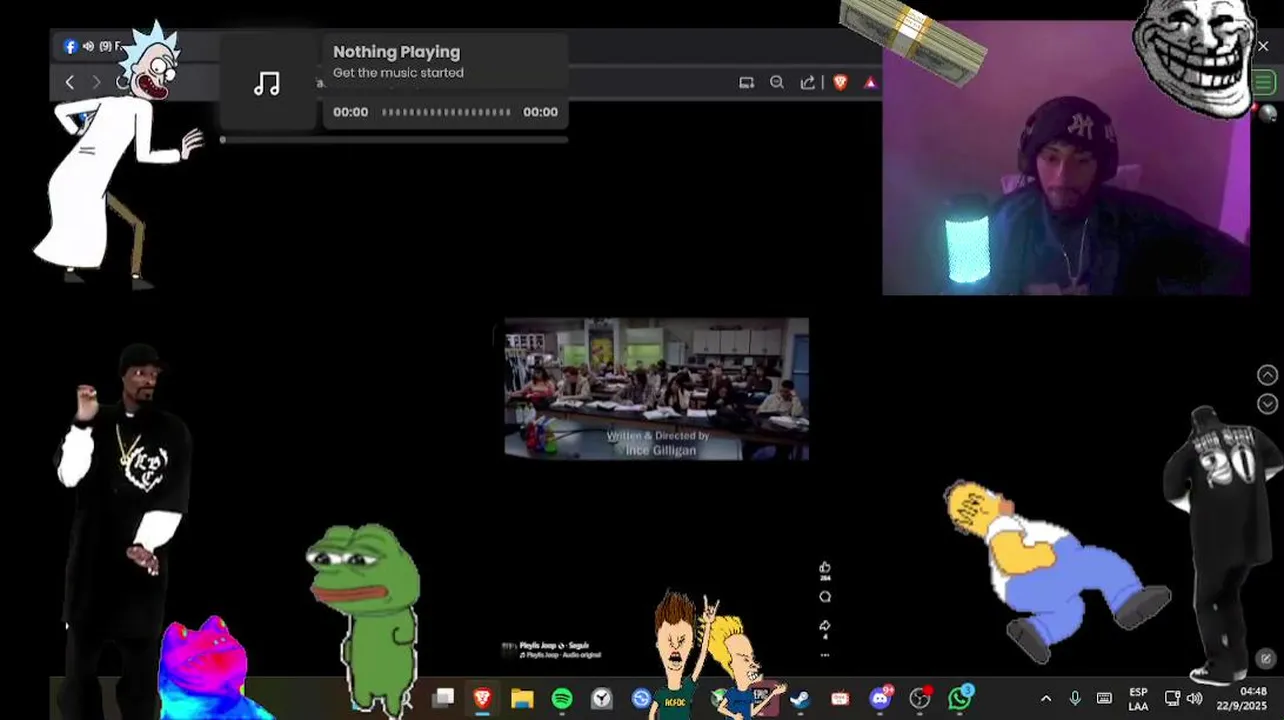
Task: Click the "Get the music started" text
Action: (398, 73)
